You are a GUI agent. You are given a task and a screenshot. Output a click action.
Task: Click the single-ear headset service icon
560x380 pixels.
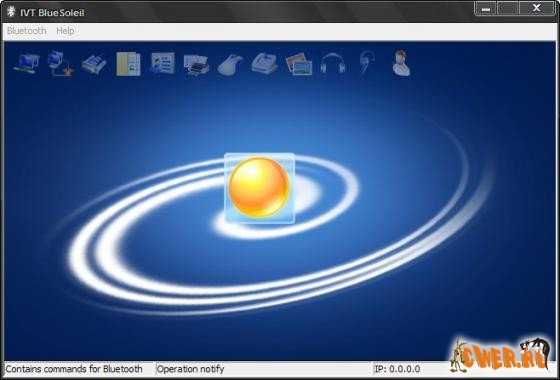tap(367, 63)
